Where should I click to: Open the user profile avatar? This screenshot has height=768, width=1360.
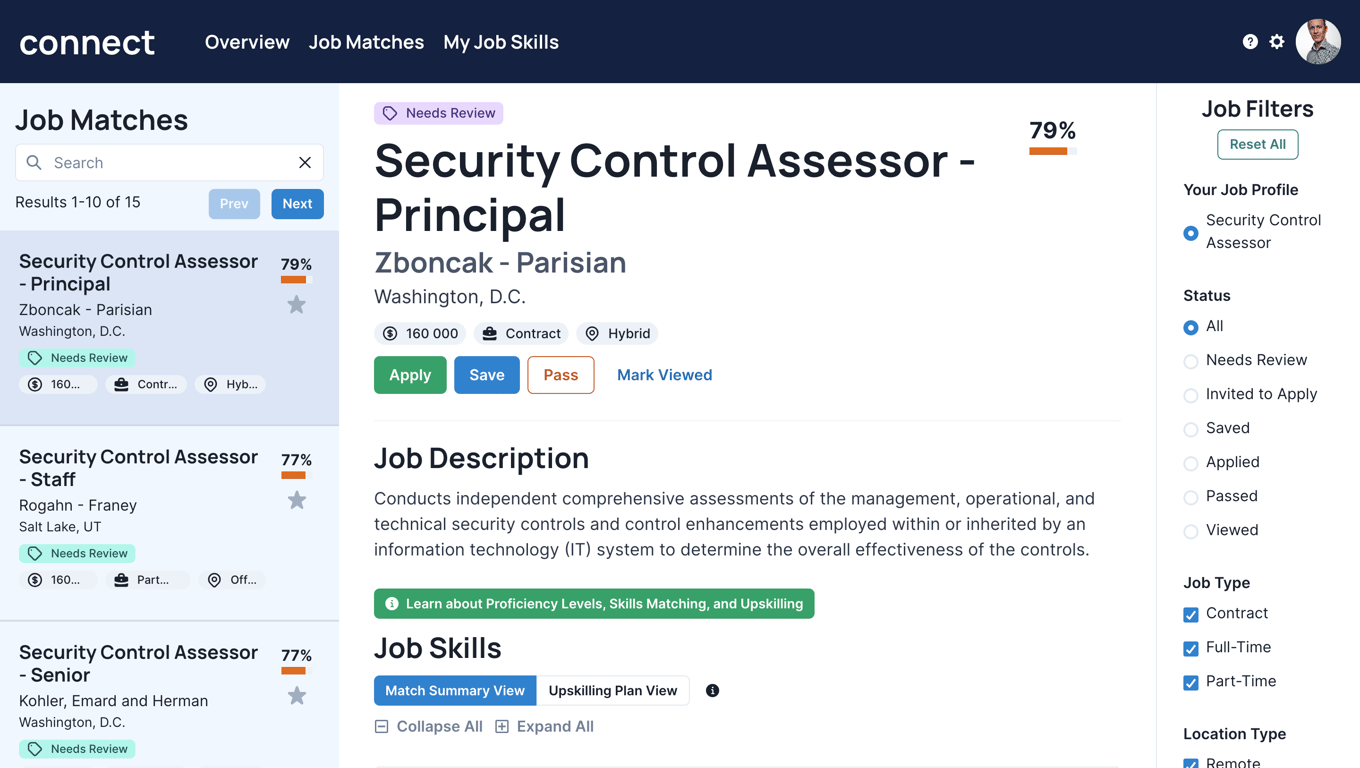[1318, 42]
